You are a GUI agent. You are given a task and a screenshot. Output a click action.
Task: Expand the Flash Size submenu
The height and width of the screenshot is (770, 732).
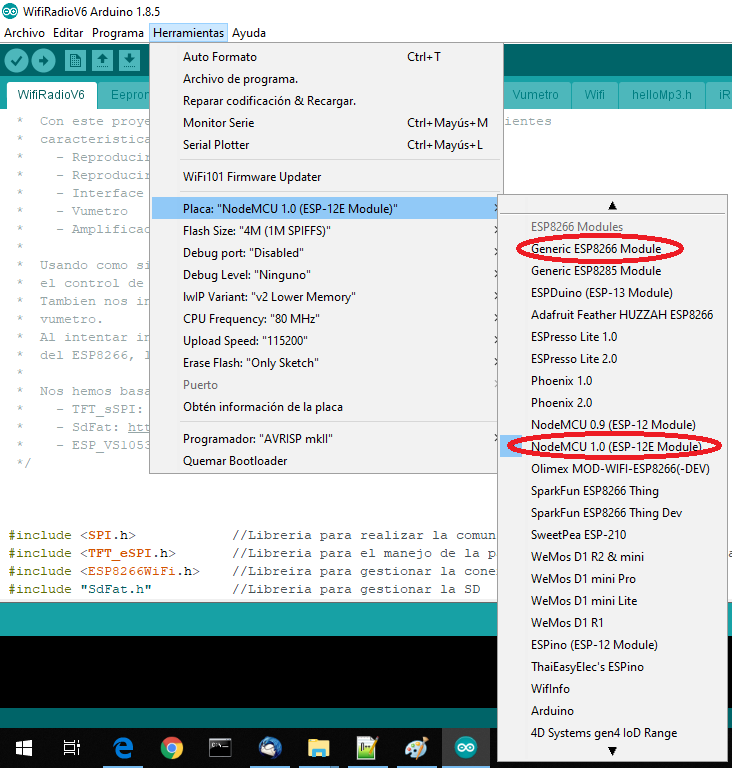pos(326,231)
